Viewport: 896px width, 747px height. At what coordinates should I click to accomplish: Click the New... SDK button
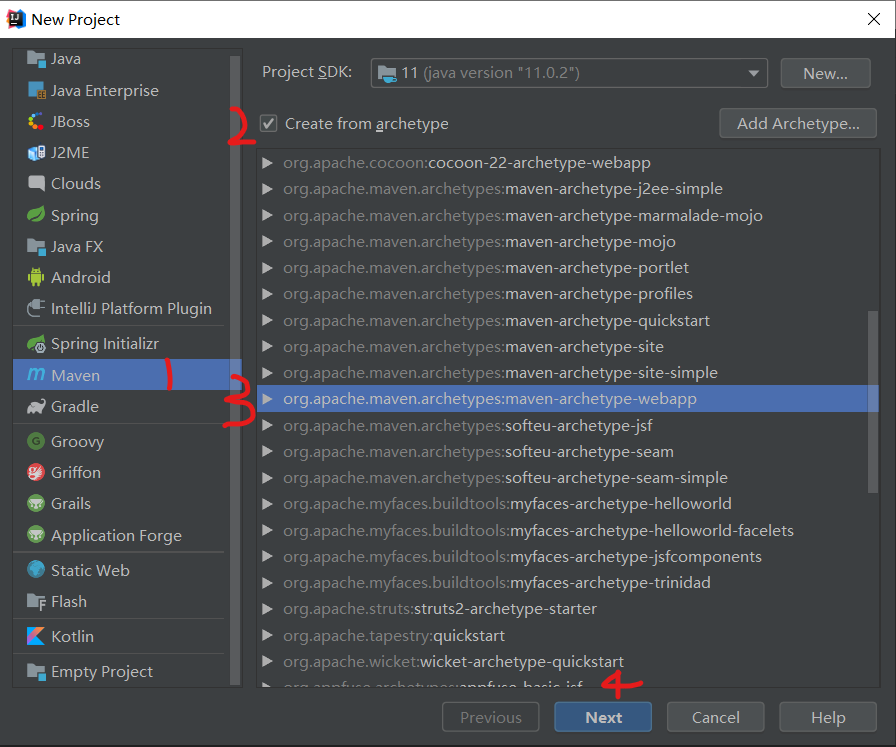point(825,73)
